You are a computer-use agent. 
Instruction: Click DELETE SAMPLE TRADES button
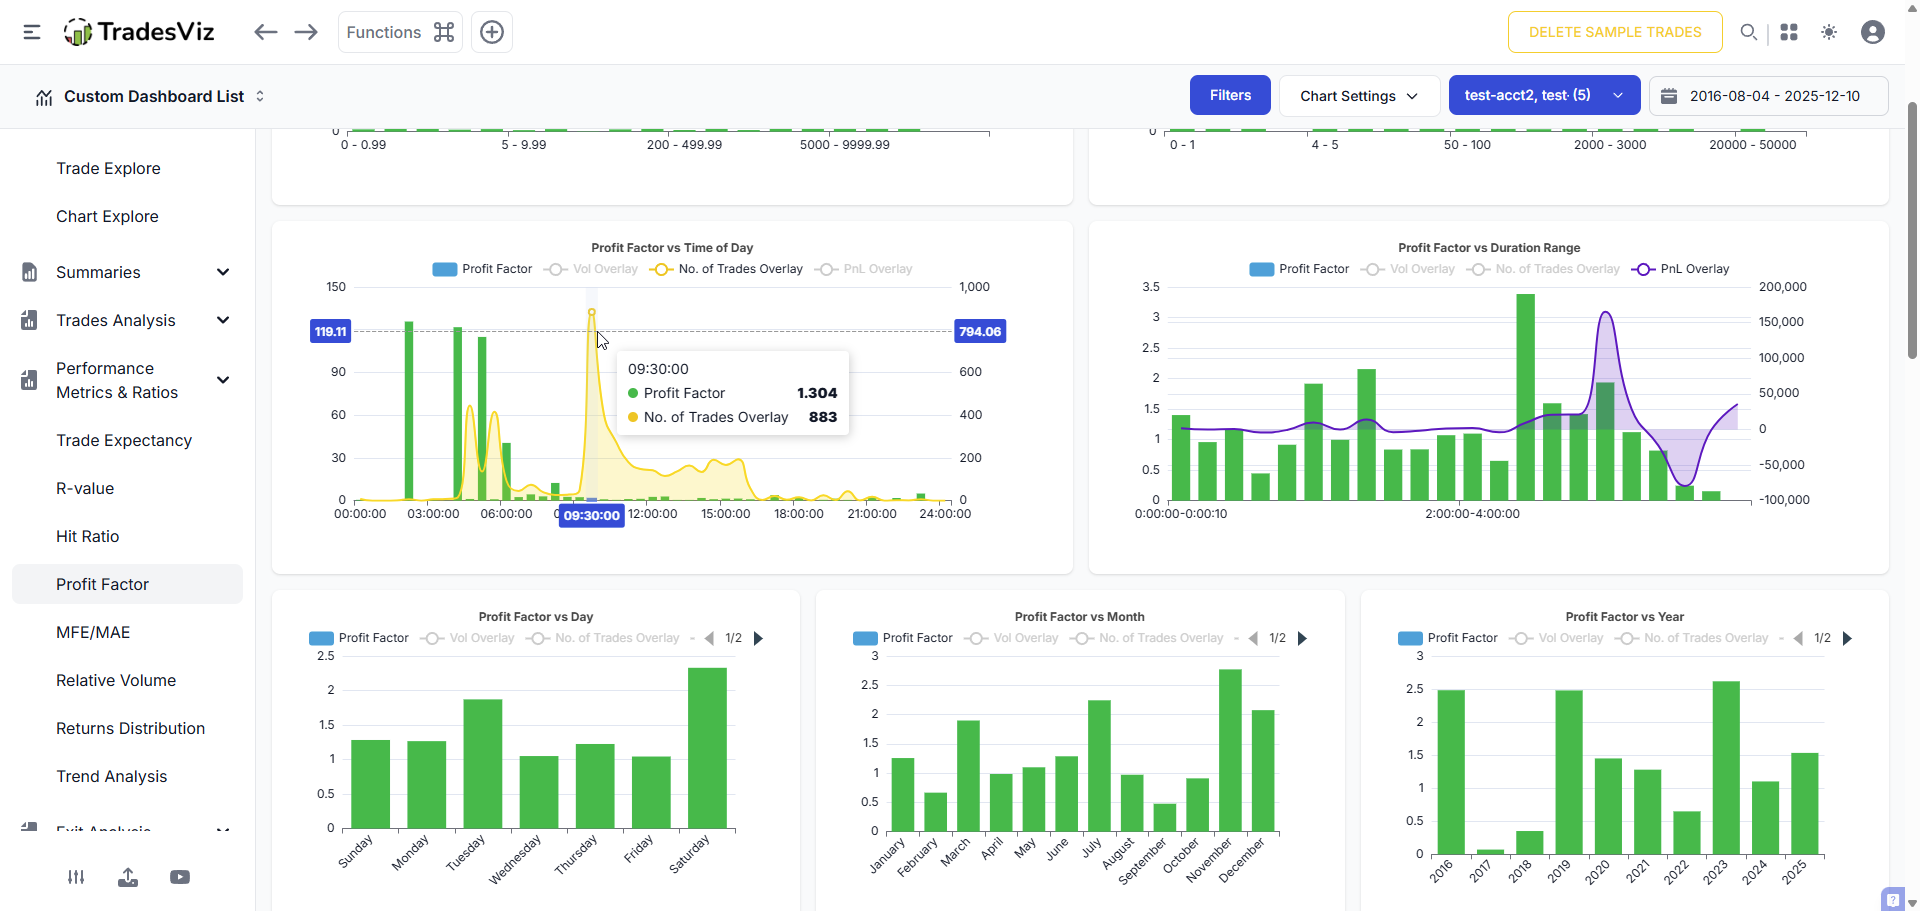click(x=1615, y=32)
